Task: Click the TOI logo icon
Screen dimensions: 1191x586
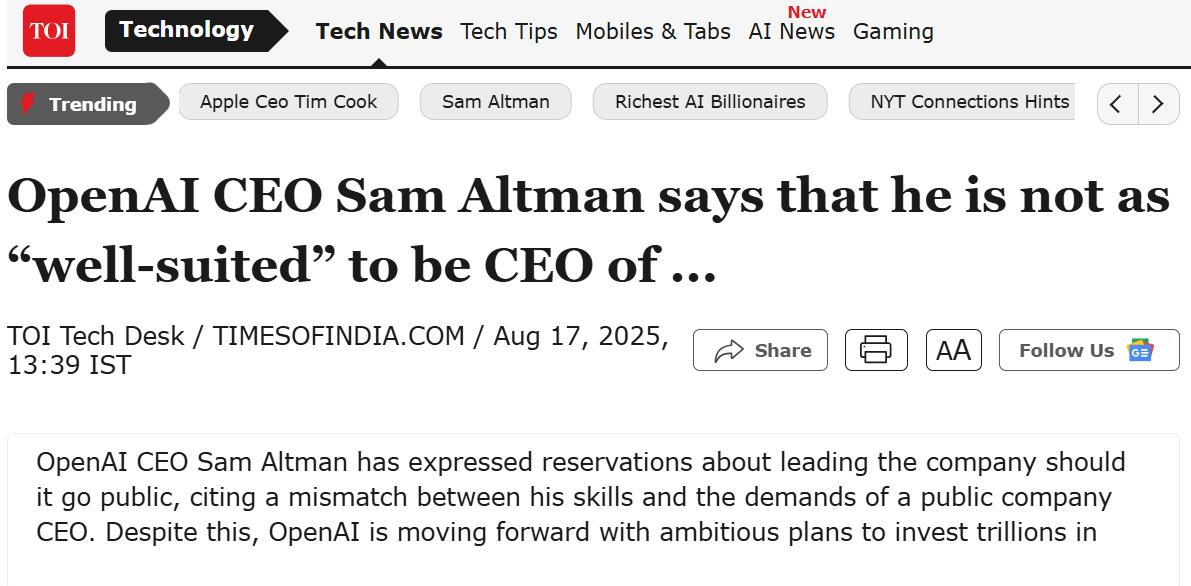Action: tap(49, 31)
